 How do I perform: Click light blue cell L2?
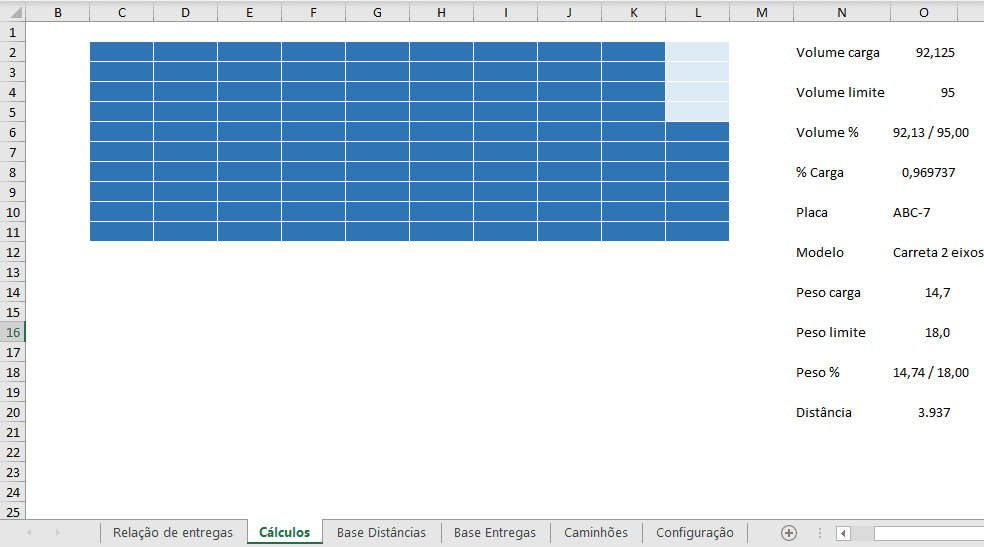(698, 52)
